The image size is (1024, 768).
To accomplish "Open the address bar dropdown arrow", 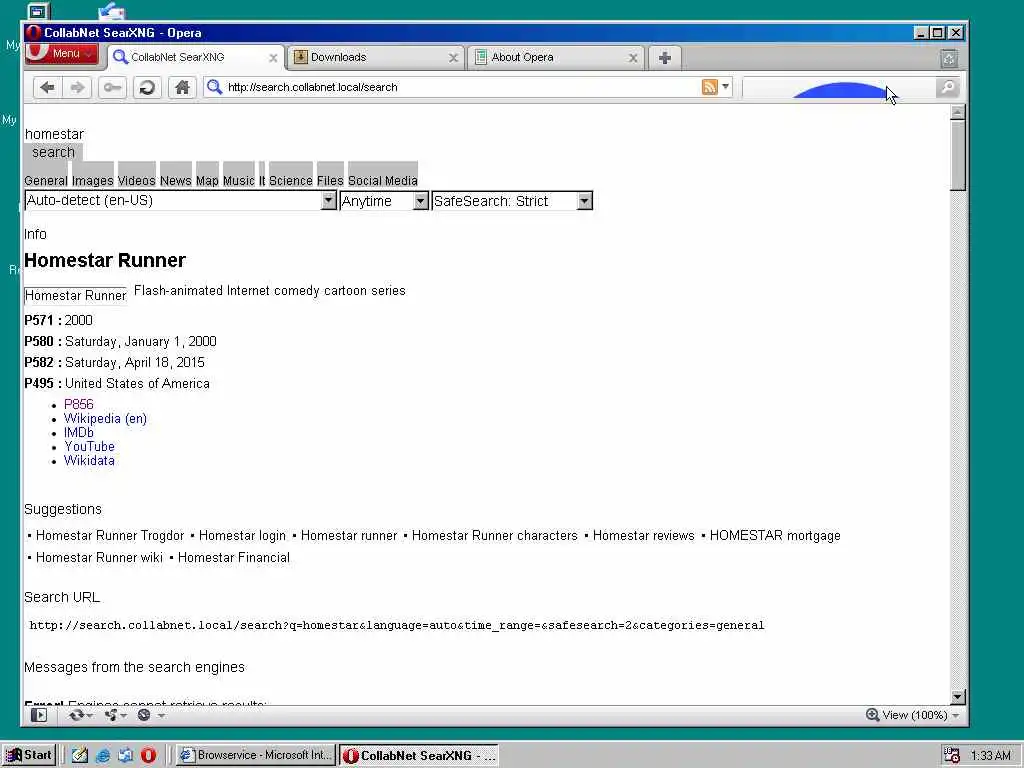I will coord(725,87).
